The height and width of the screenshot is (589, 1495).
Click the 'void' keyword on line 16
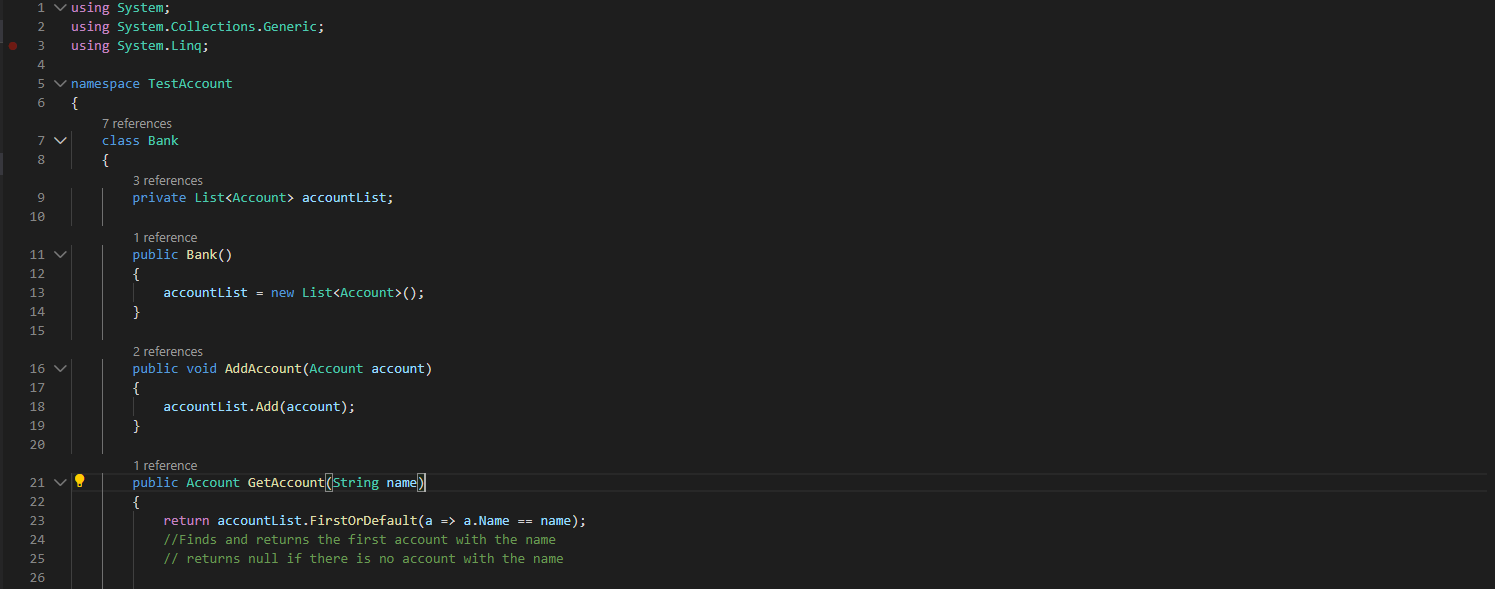coord(202,369)
